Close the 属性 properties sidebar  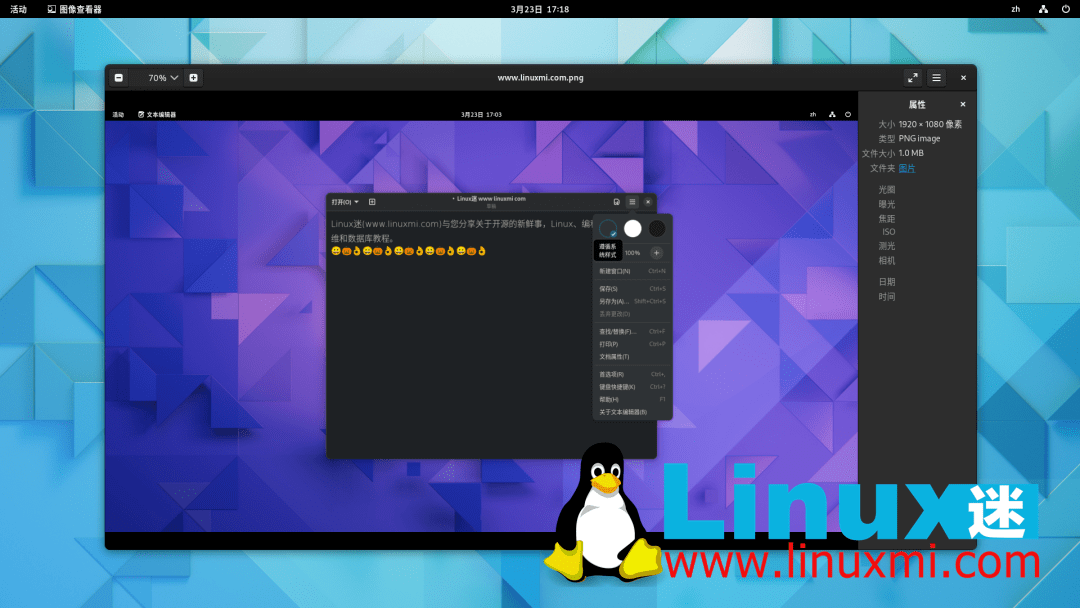pyautogui.click(x=963, y=105)
